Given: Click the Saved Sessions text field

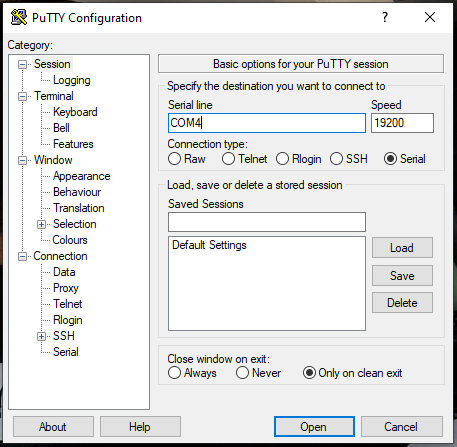Looking at the screenshot, I should (267, 222).
